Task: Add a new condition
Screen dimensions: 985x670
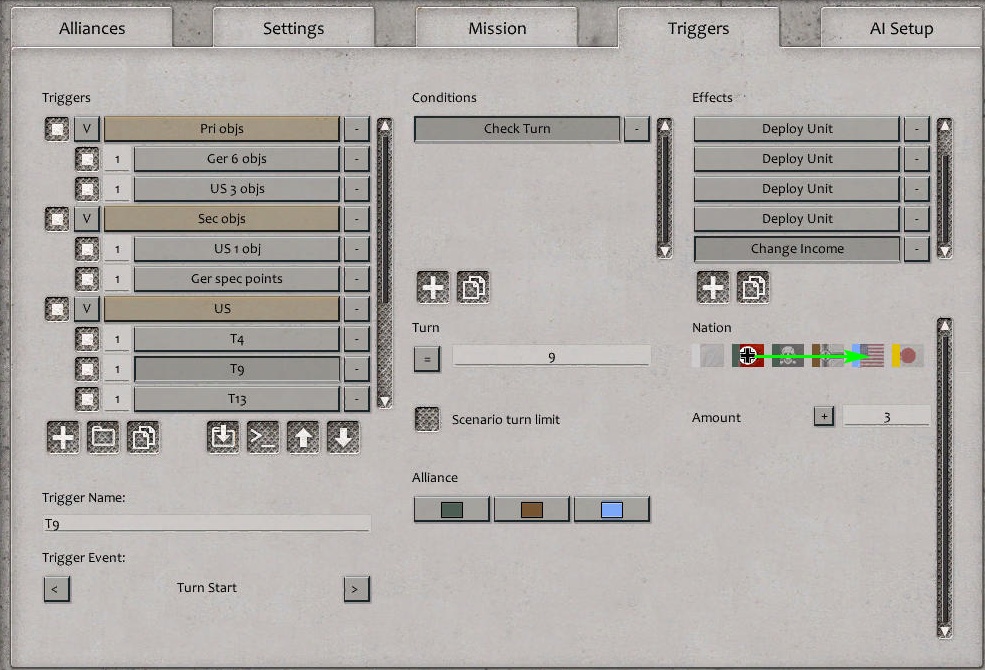Action: (433, 287)
